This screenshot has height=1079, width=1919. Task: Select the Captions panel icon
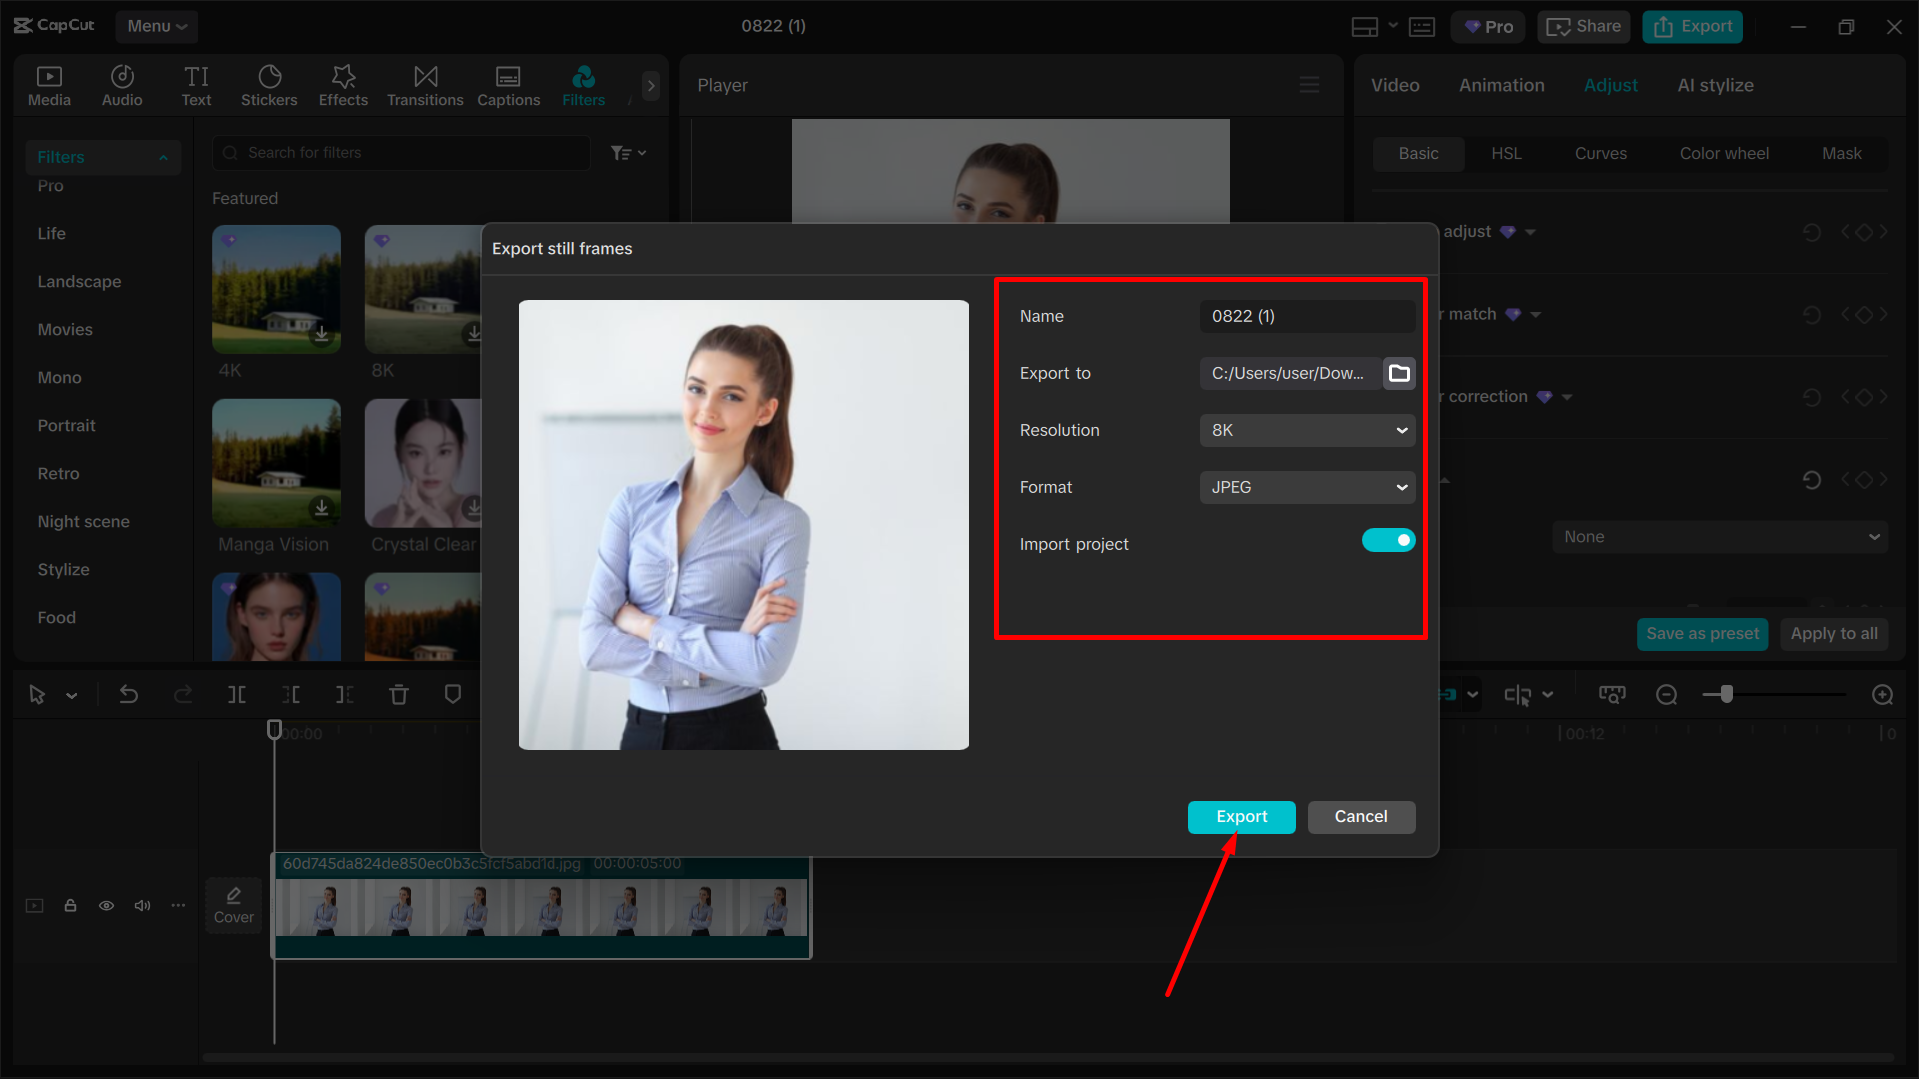[x=508, y=84]
